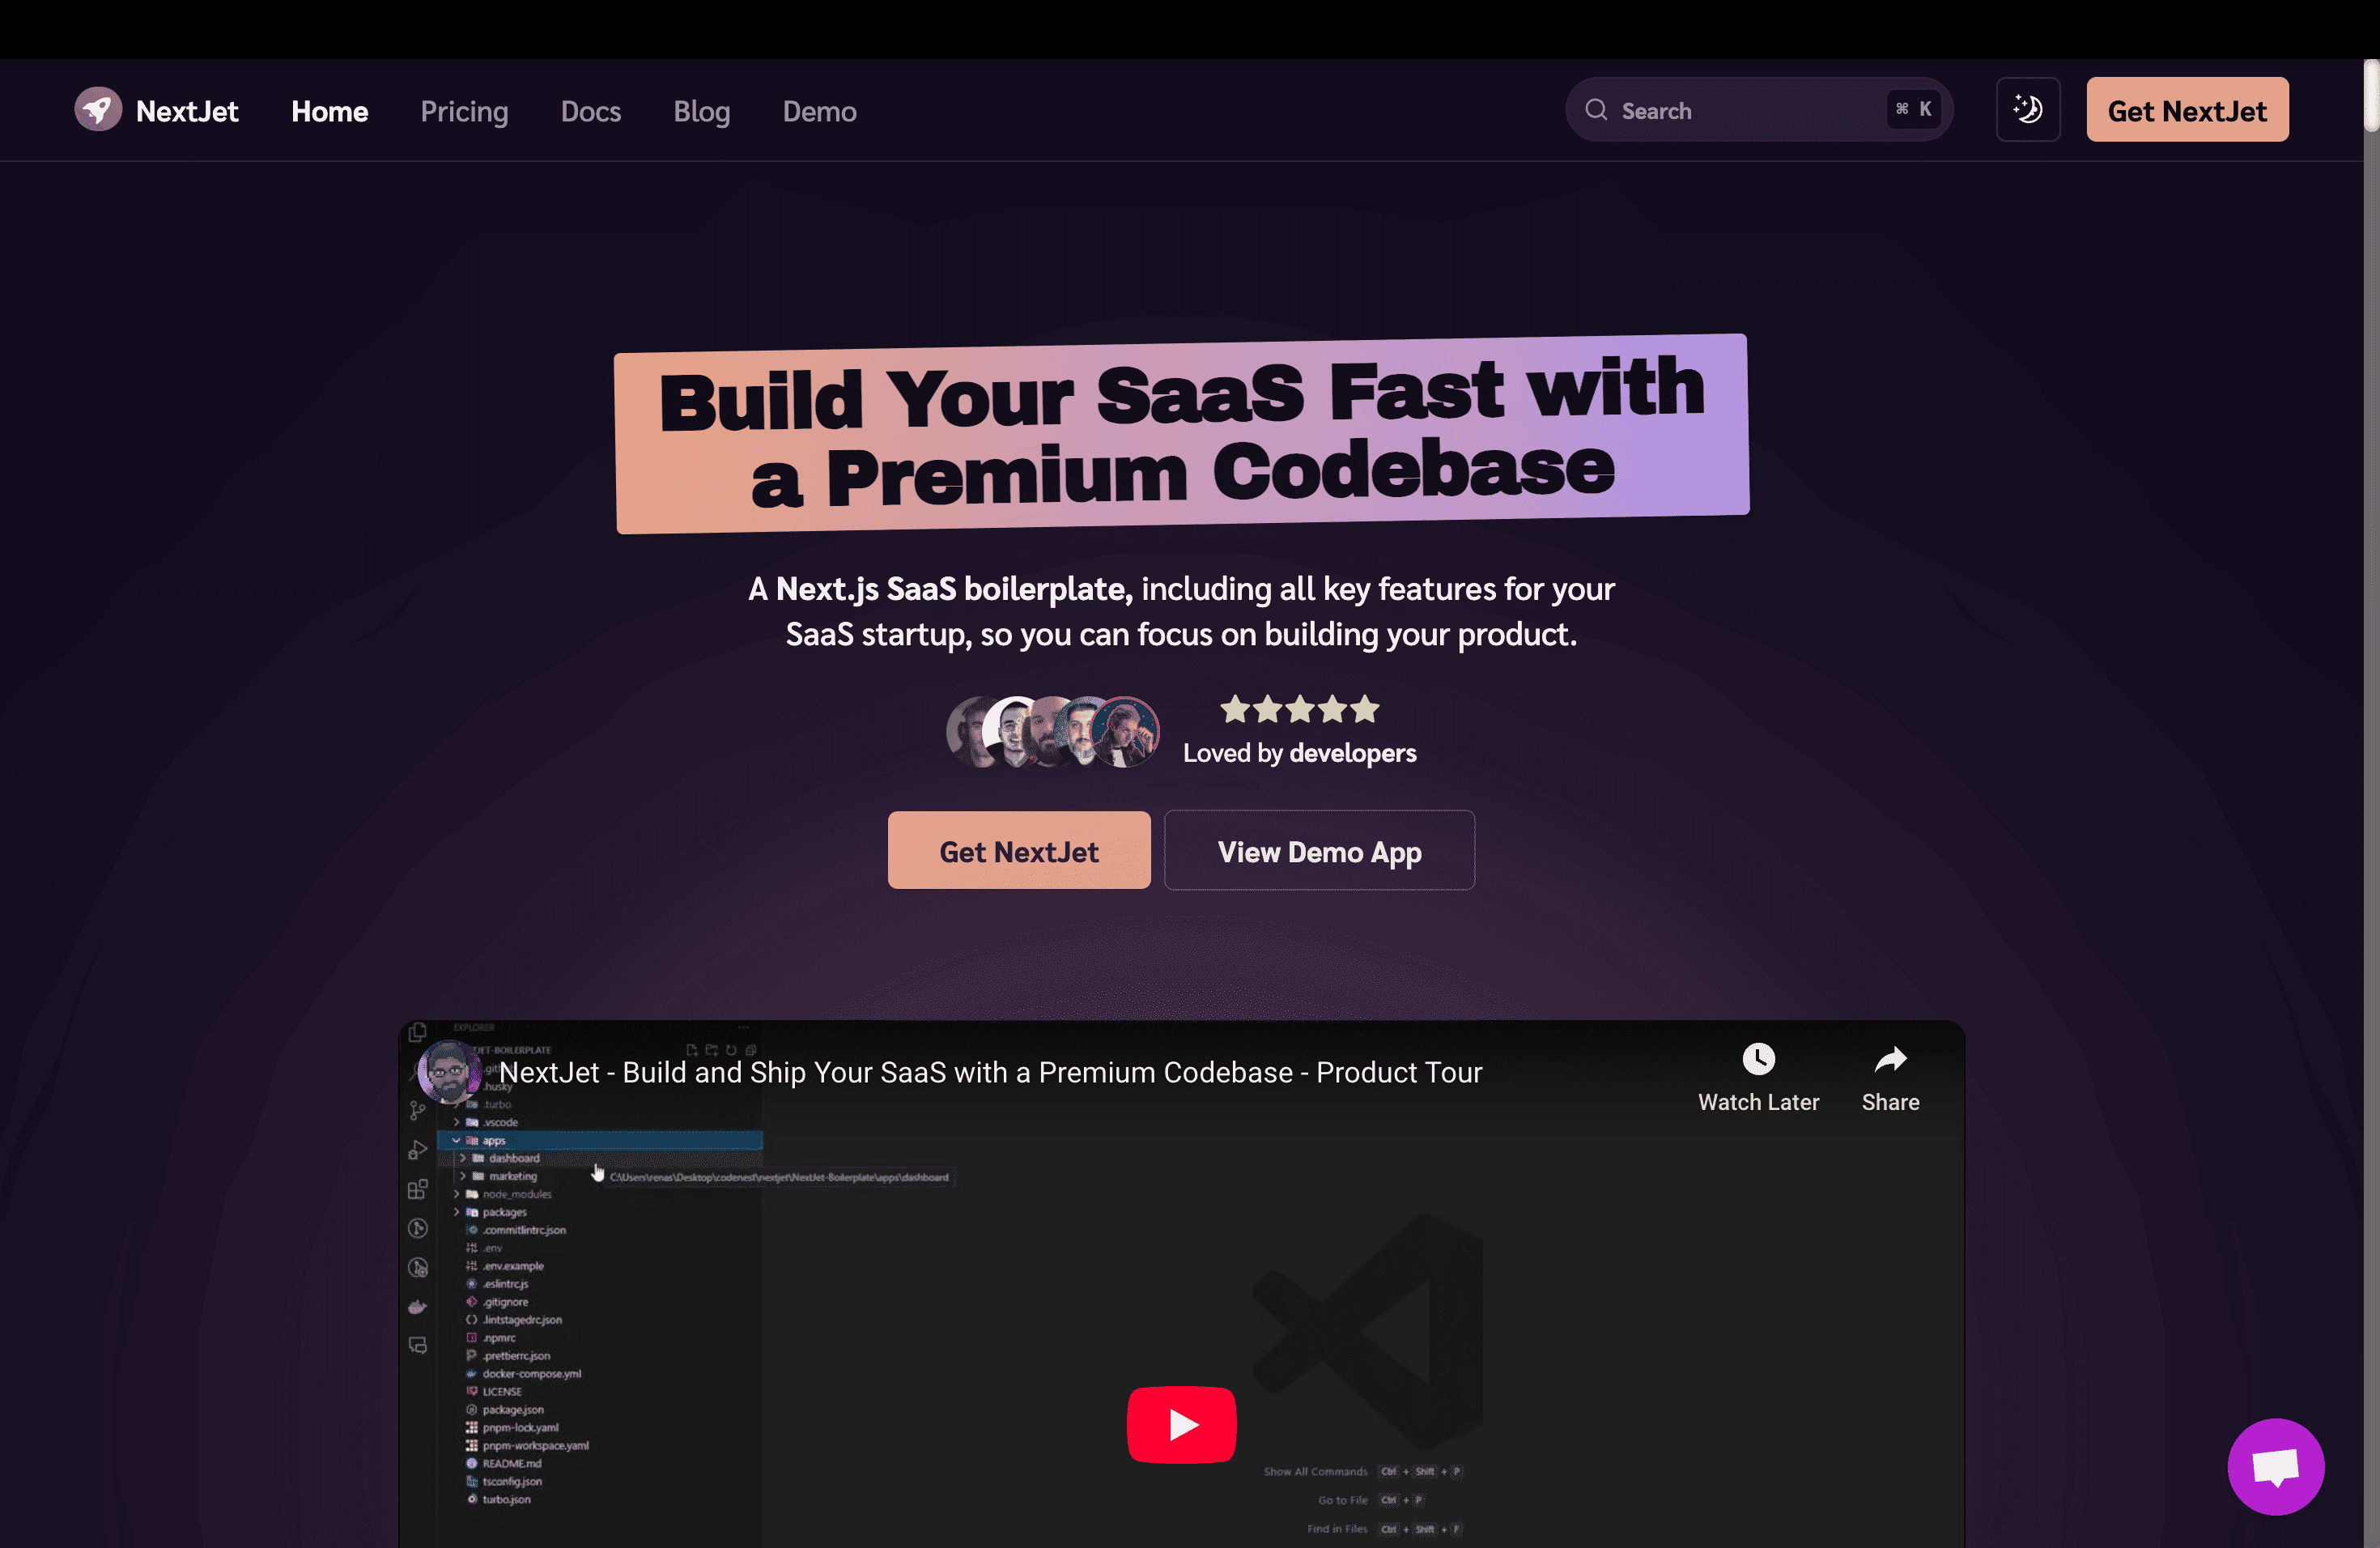This screenshot has width=2380, height=1548.
Task: Click the first developer avatar
Action: [x=970, y=732]
